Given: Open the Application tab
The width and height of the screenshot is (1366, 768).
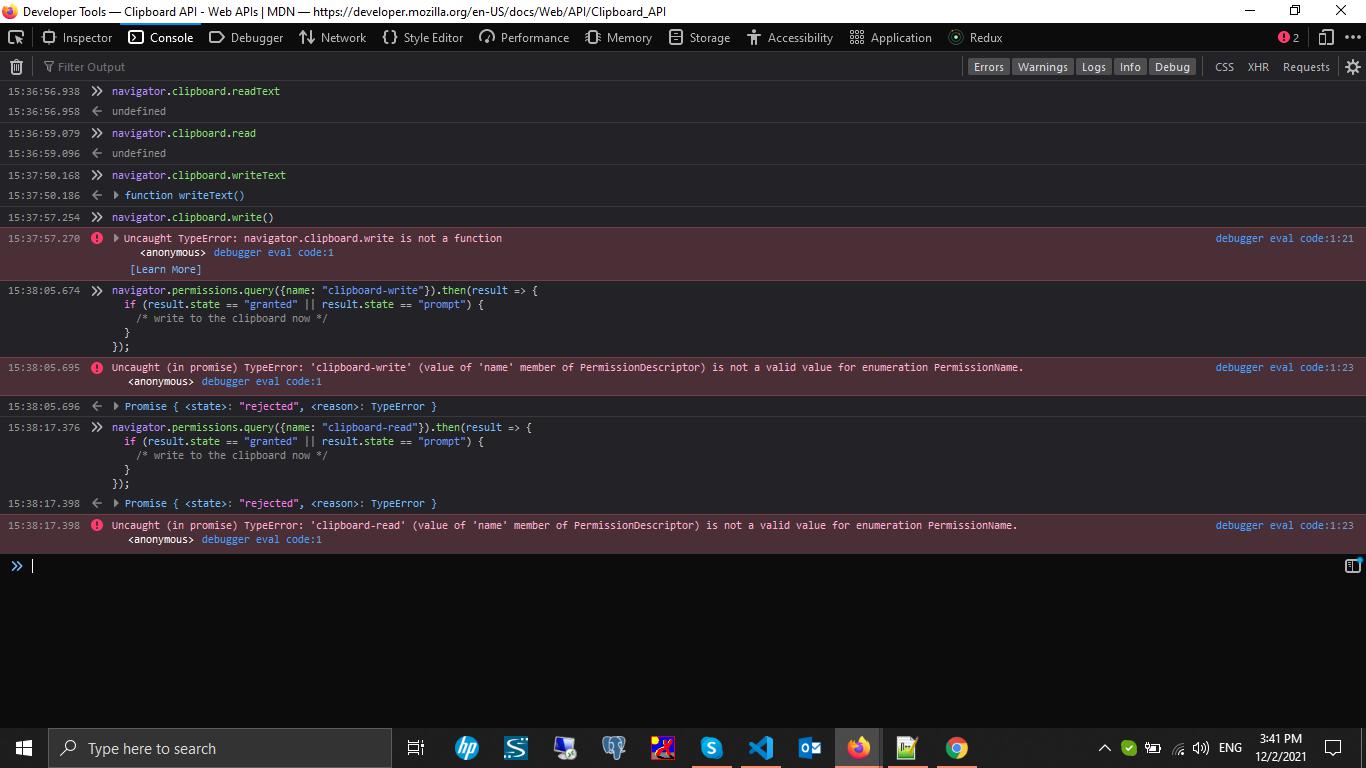Looking at the screenshot, I should (x=890, y=37).
